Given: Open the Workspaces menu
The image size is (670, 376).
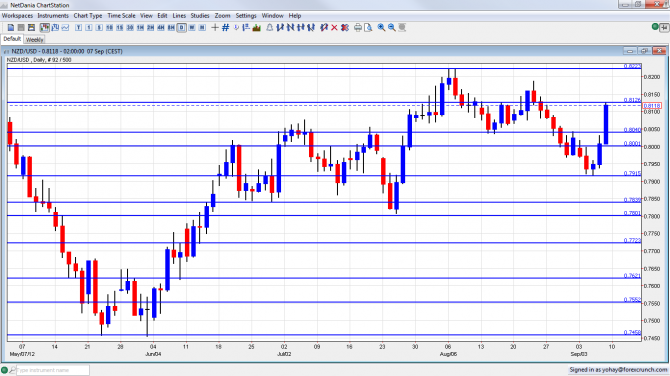Looking at the screenshot, I should click(x=17, y=16).
